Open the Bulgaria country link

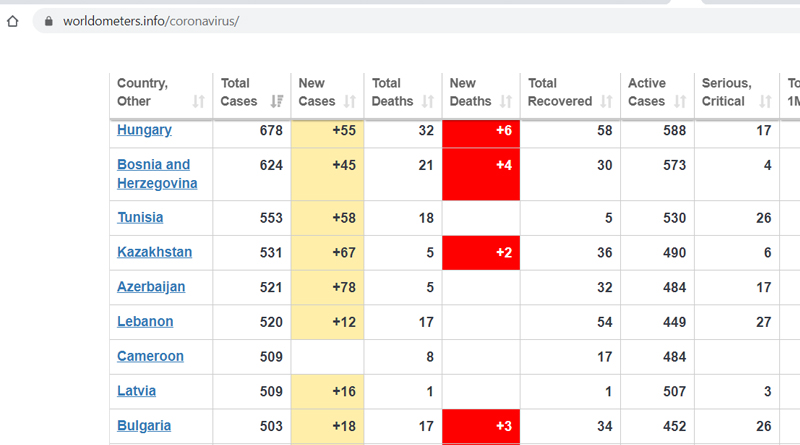click(144, 426)
